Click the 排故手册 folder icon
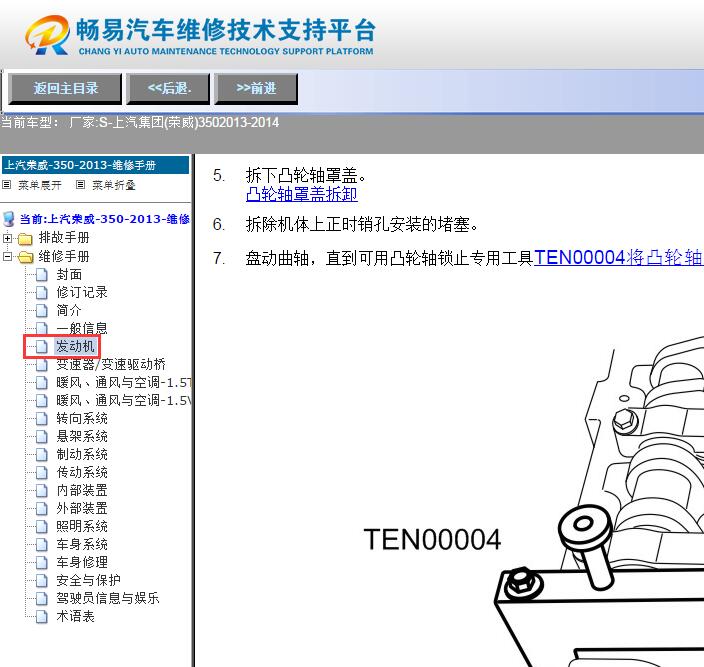Screen dimensions: 704x667 tap(25, 238)
